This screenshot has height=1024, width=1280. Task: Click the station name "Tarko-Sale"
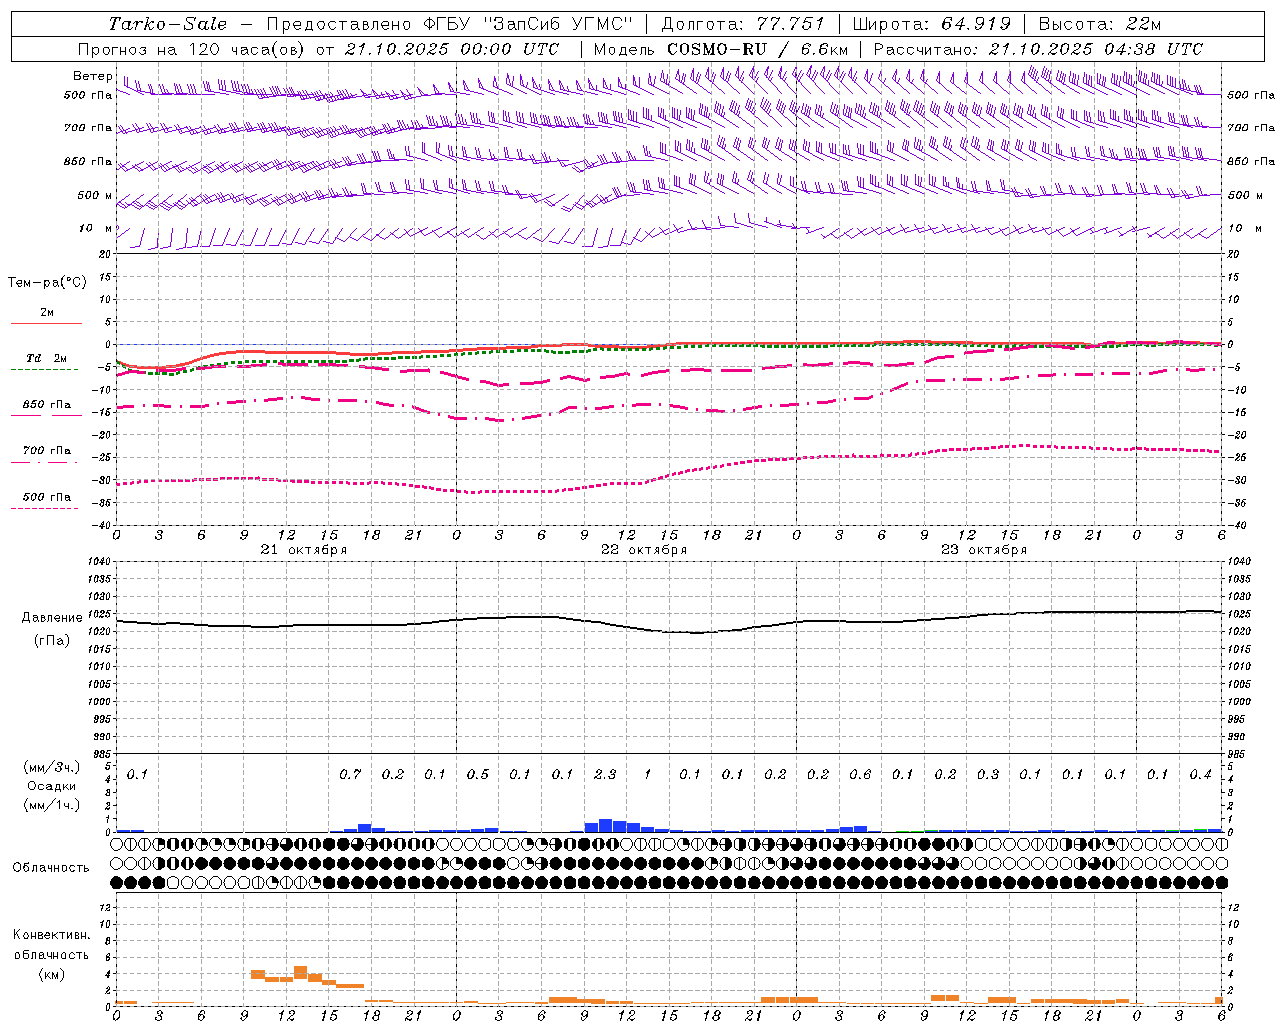tap(168, 24)
